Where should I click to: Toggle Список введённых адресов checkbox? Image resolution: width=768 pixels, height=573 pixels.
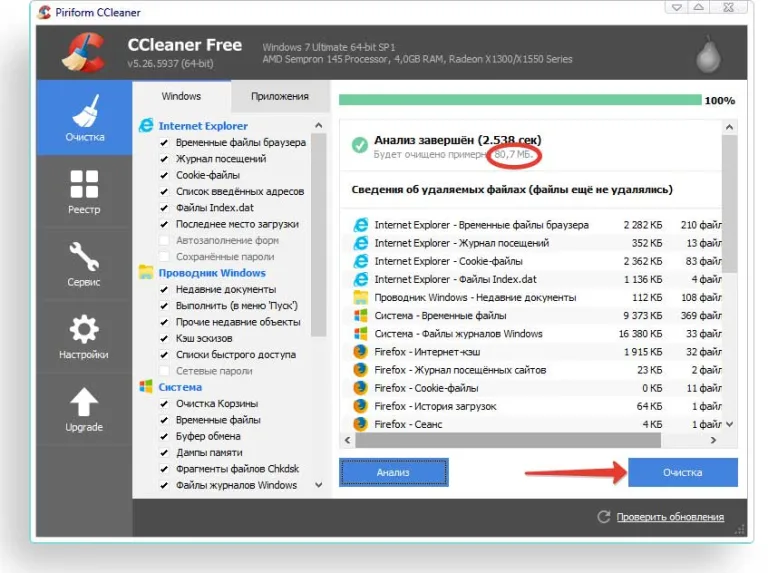click(164, 191)
